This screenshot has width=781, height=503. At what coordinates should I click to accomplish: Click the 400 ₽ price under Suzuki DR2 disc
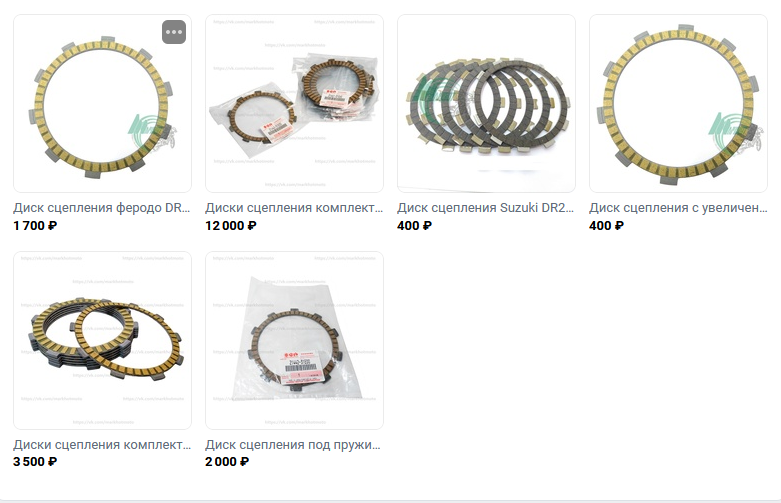[414, 226]
